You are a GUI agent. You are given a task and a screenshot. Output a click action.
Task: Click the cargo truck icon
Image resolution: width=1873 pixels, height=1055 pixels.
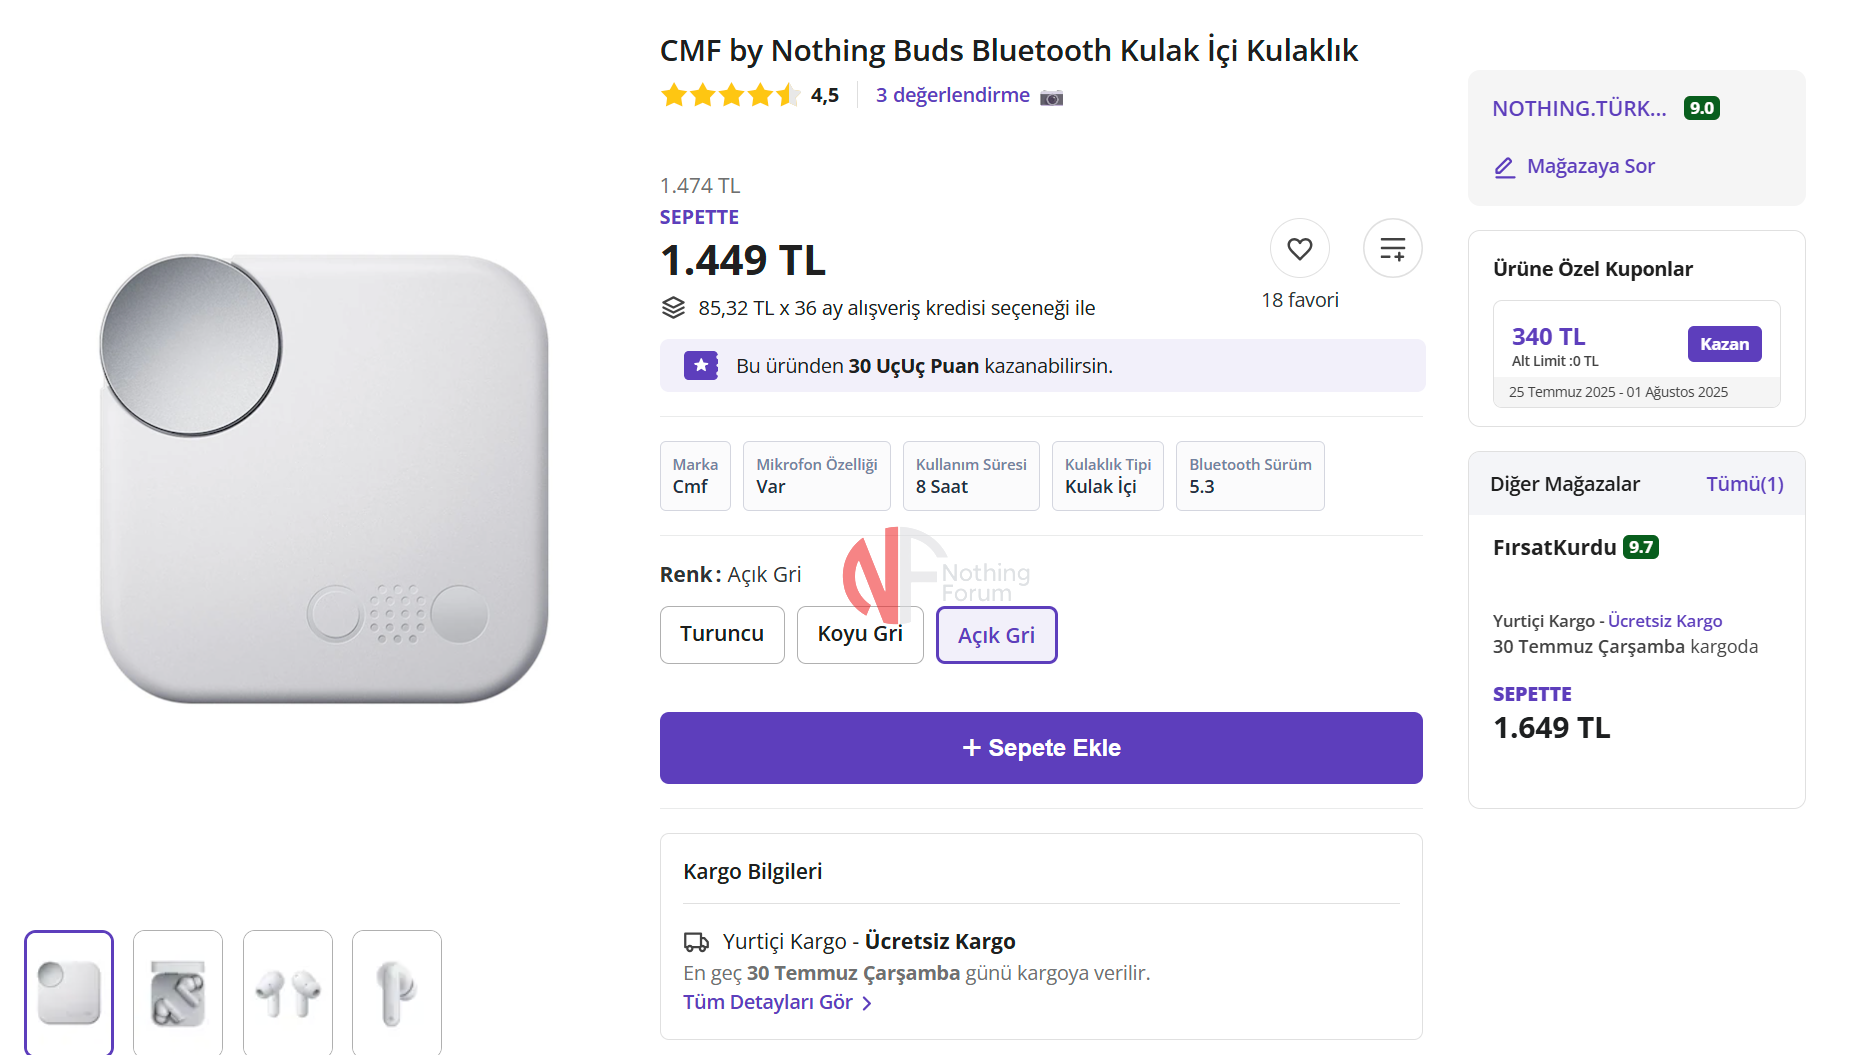click(696, 942)
